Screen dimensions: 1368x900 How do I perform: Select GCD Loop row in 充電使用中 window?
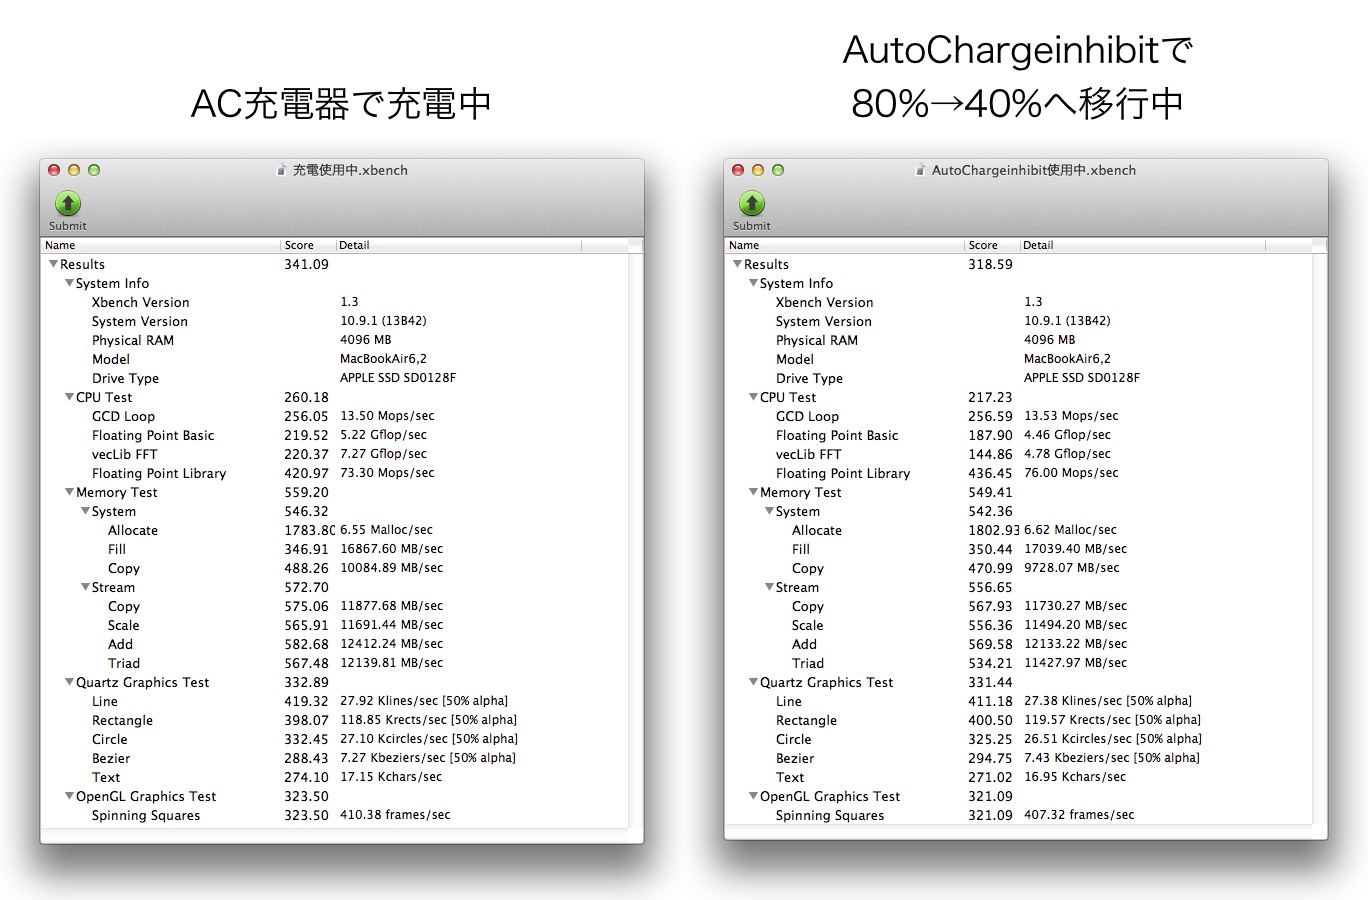pos(335,416)
